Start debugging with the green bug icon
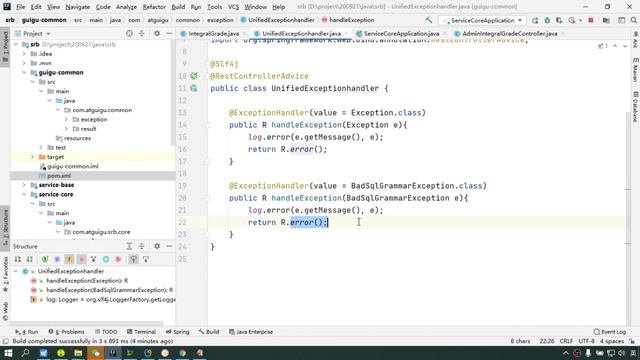This screenshot has width=640, height=360. pos(547,20)
